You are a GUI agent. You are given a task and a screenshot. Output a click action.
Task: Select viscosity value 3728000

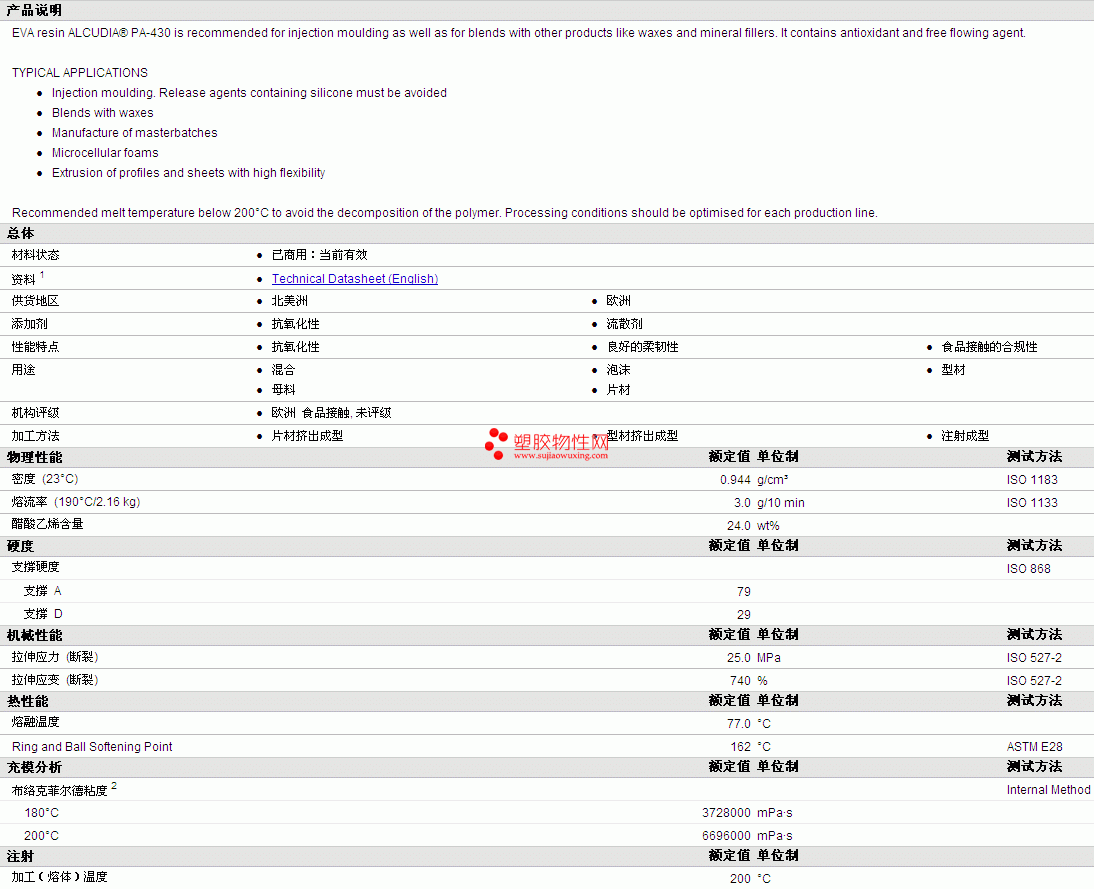pos(726,813)
